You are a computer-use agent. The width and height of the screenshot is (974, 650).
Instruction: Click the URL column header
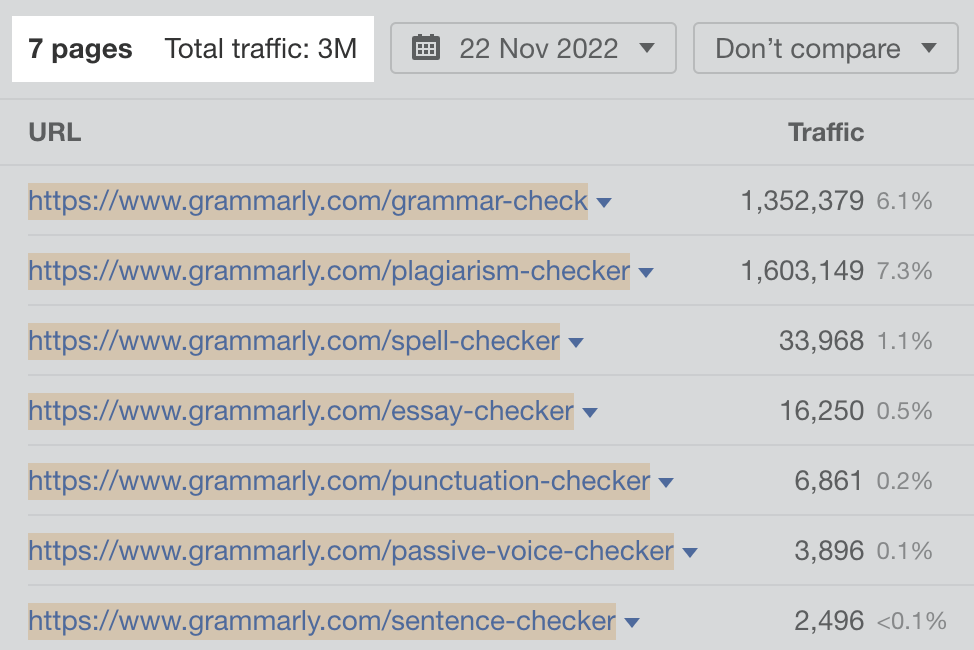point(54,131)
